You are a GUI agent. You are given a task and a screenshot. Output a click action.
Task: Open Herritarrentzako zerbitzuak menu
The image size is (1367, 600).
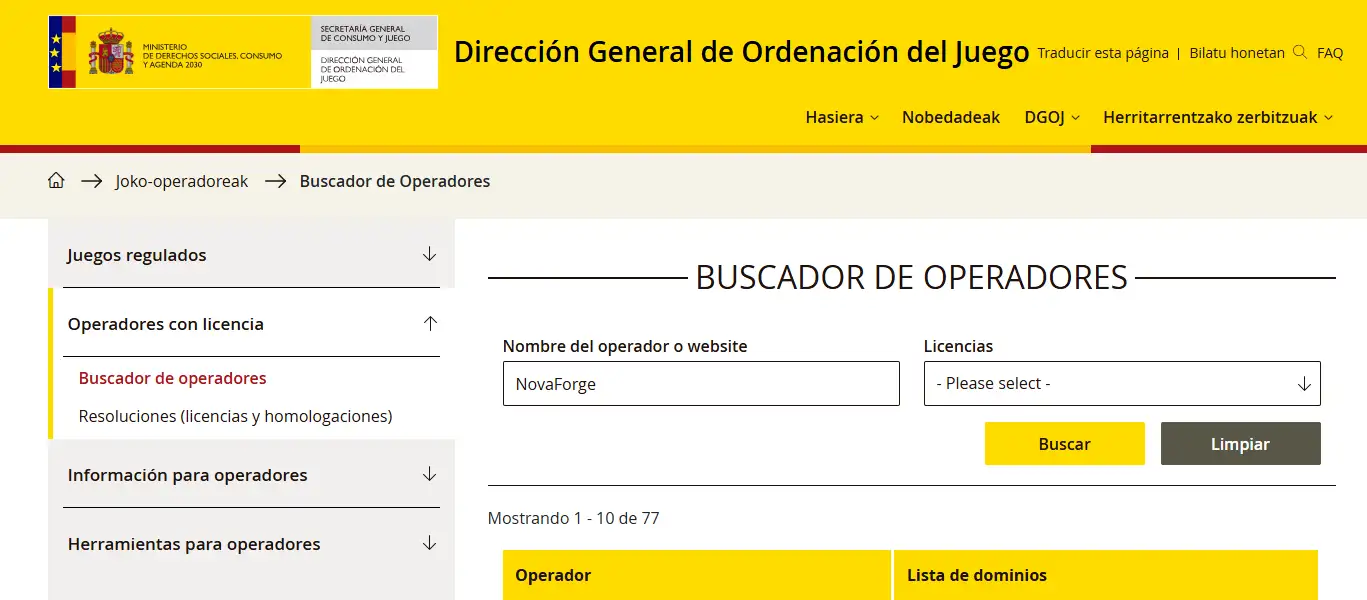click(x=1218, y=117)
